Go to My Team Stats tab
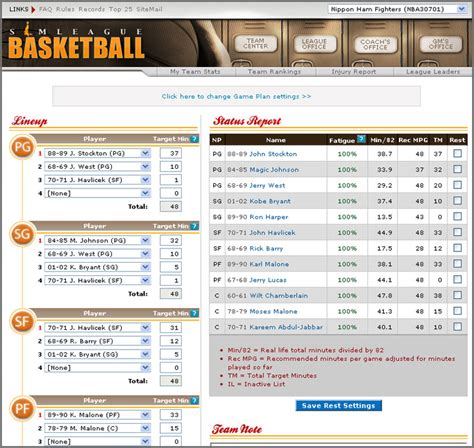 [x=195, y=72]
